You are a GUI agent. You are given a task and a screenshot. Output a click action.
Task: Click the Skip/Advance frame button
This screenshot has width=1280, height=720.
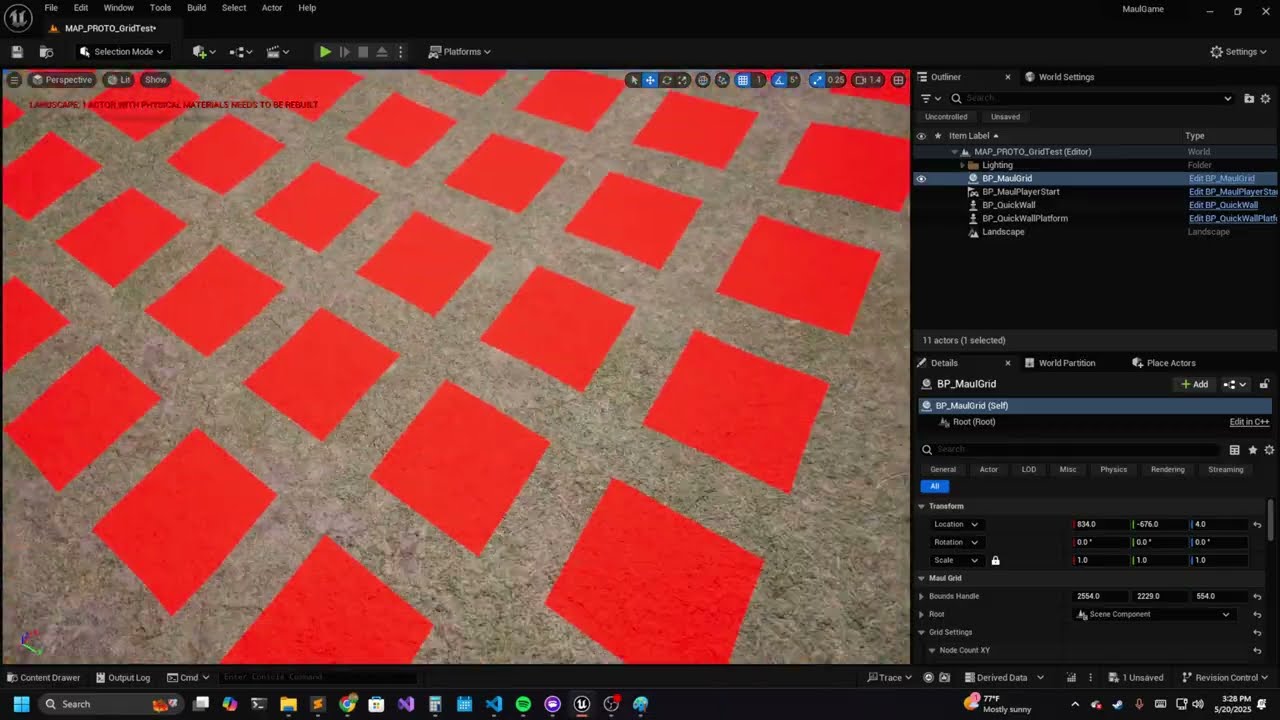344,51
